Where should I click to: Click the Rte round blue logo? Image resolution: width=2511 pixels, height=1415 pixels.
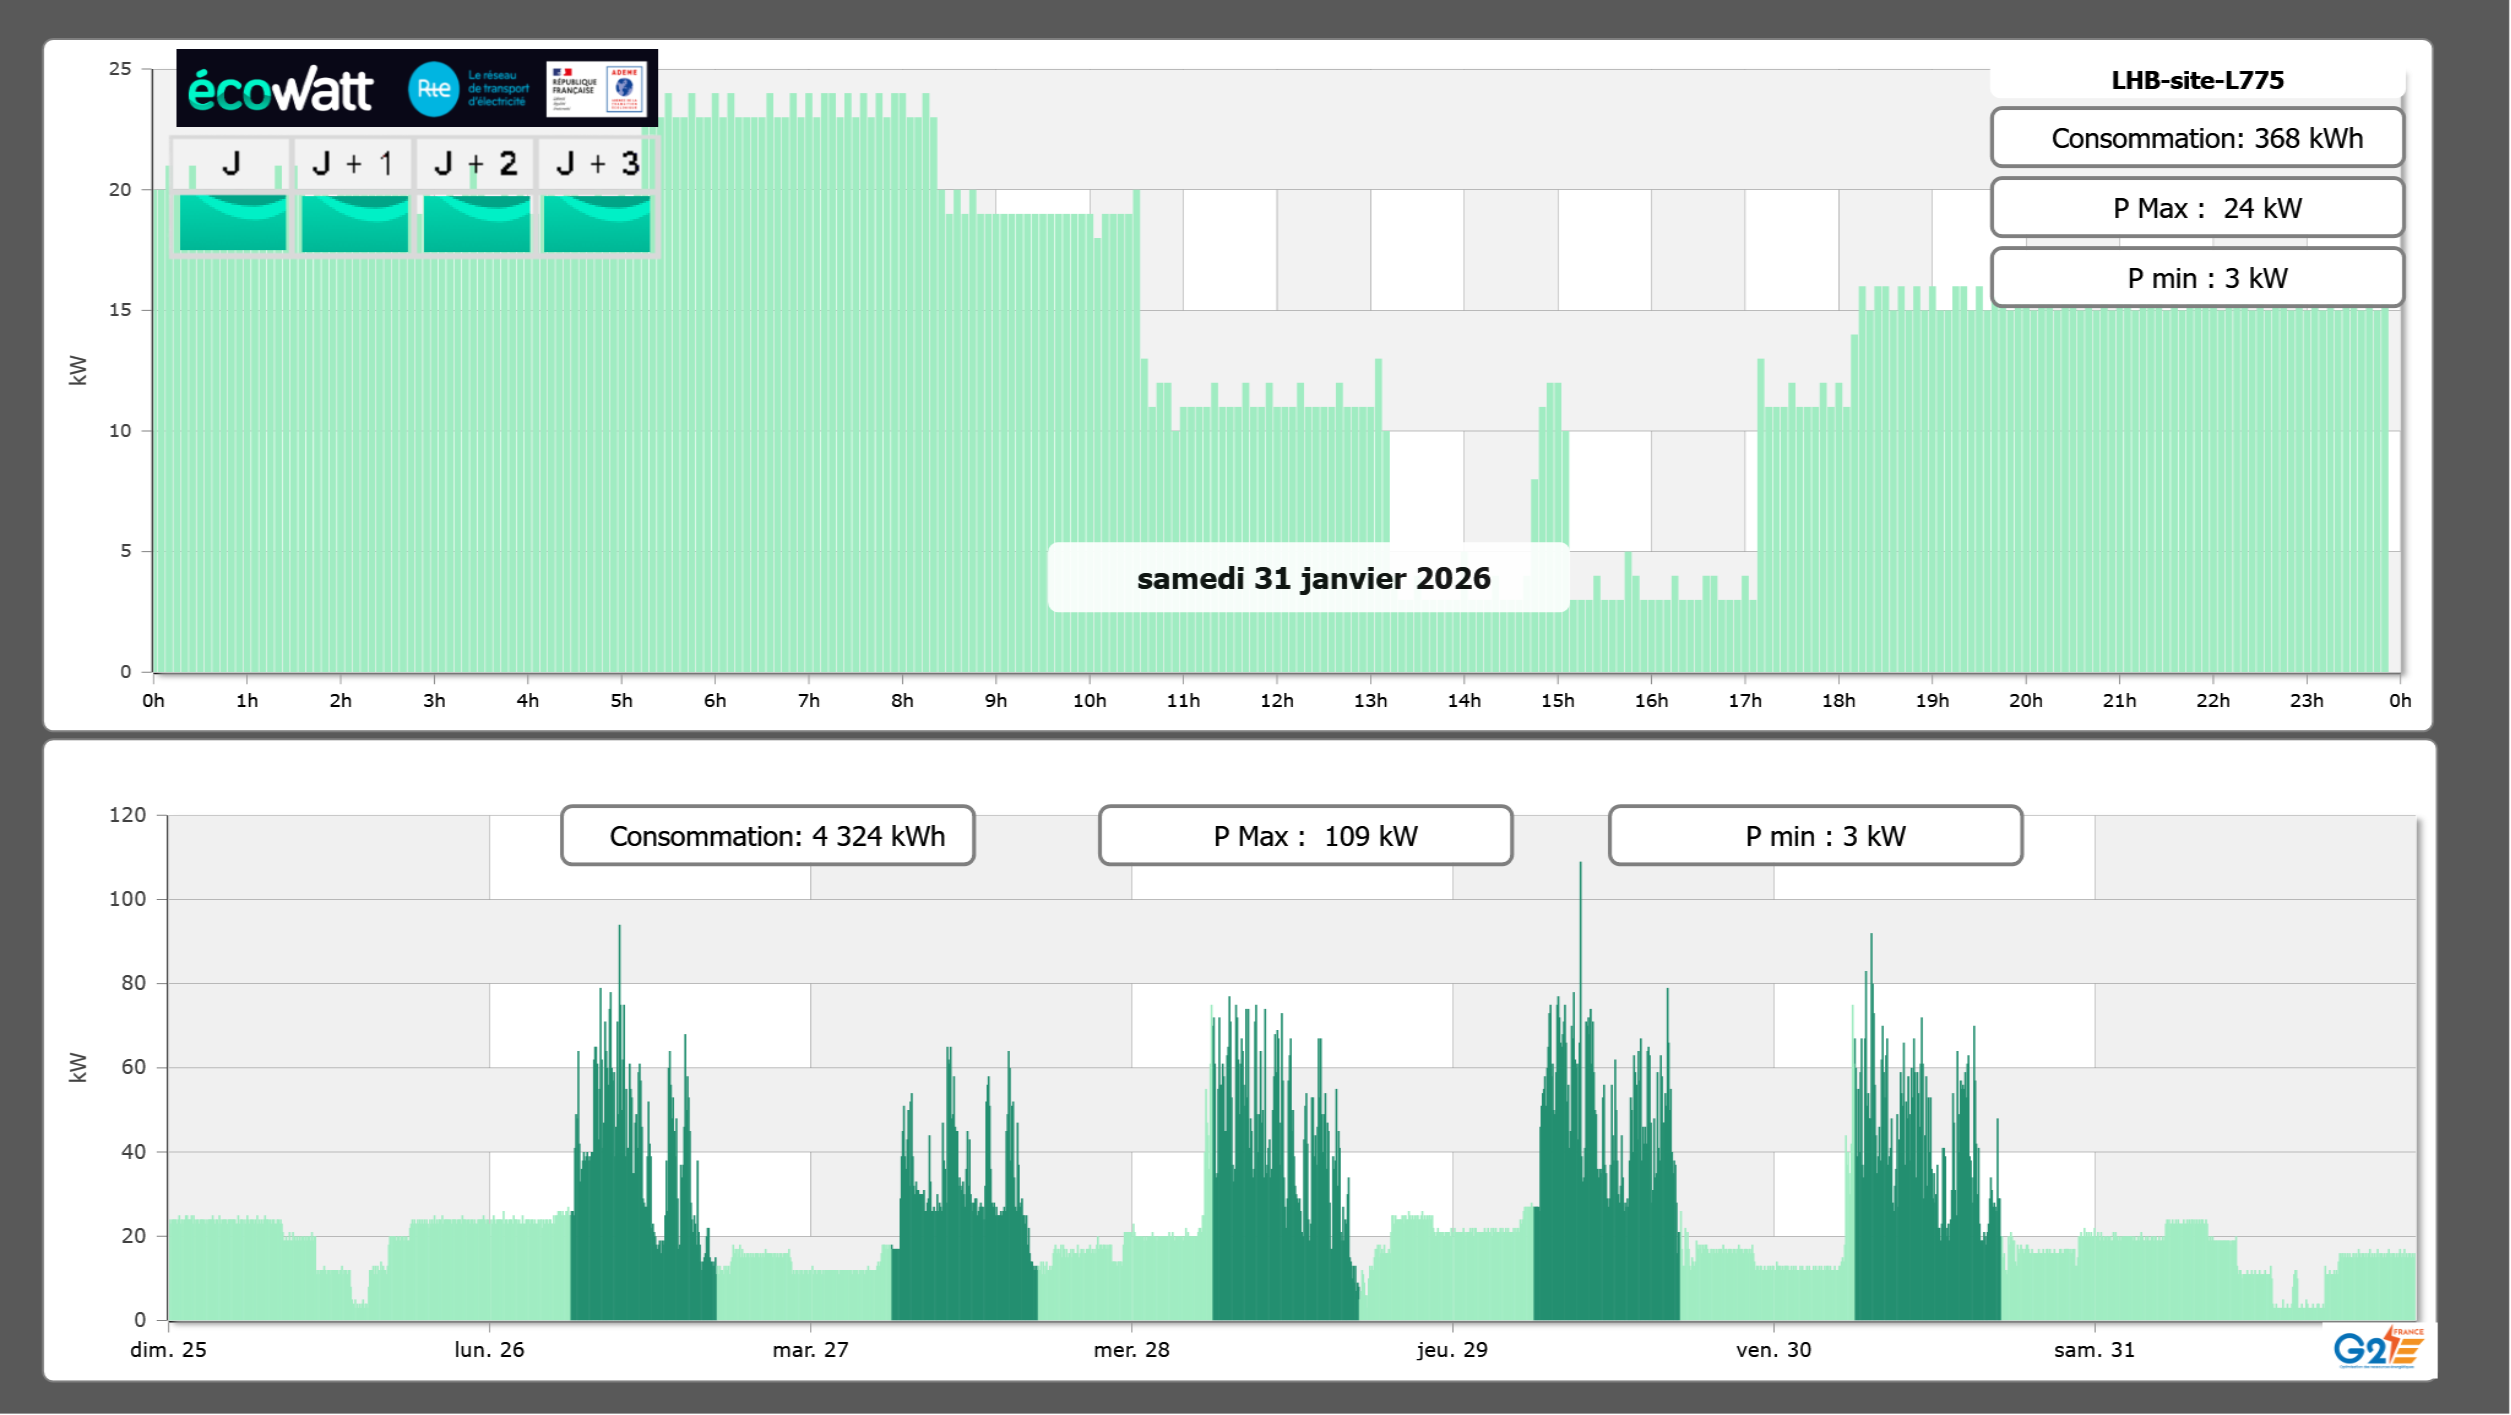[433, 89]
